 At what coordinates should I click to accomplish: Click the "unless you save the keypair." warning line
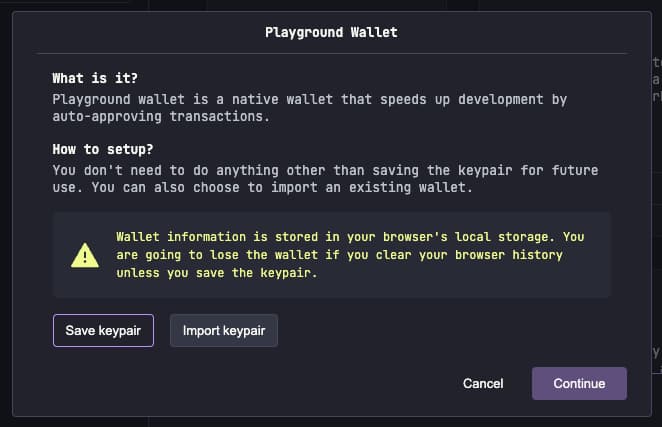coord(217,273)
